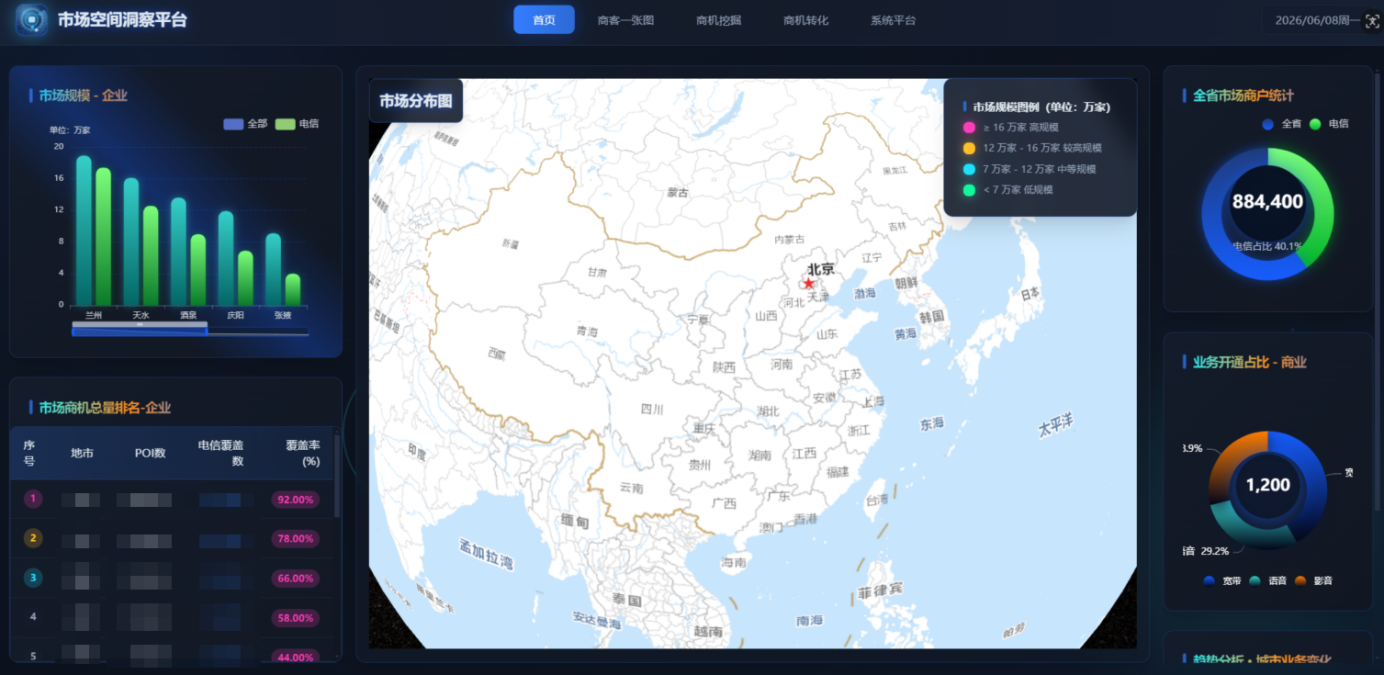
Task: Toggle the 宽带 legend item
Action: [1223, 581]
